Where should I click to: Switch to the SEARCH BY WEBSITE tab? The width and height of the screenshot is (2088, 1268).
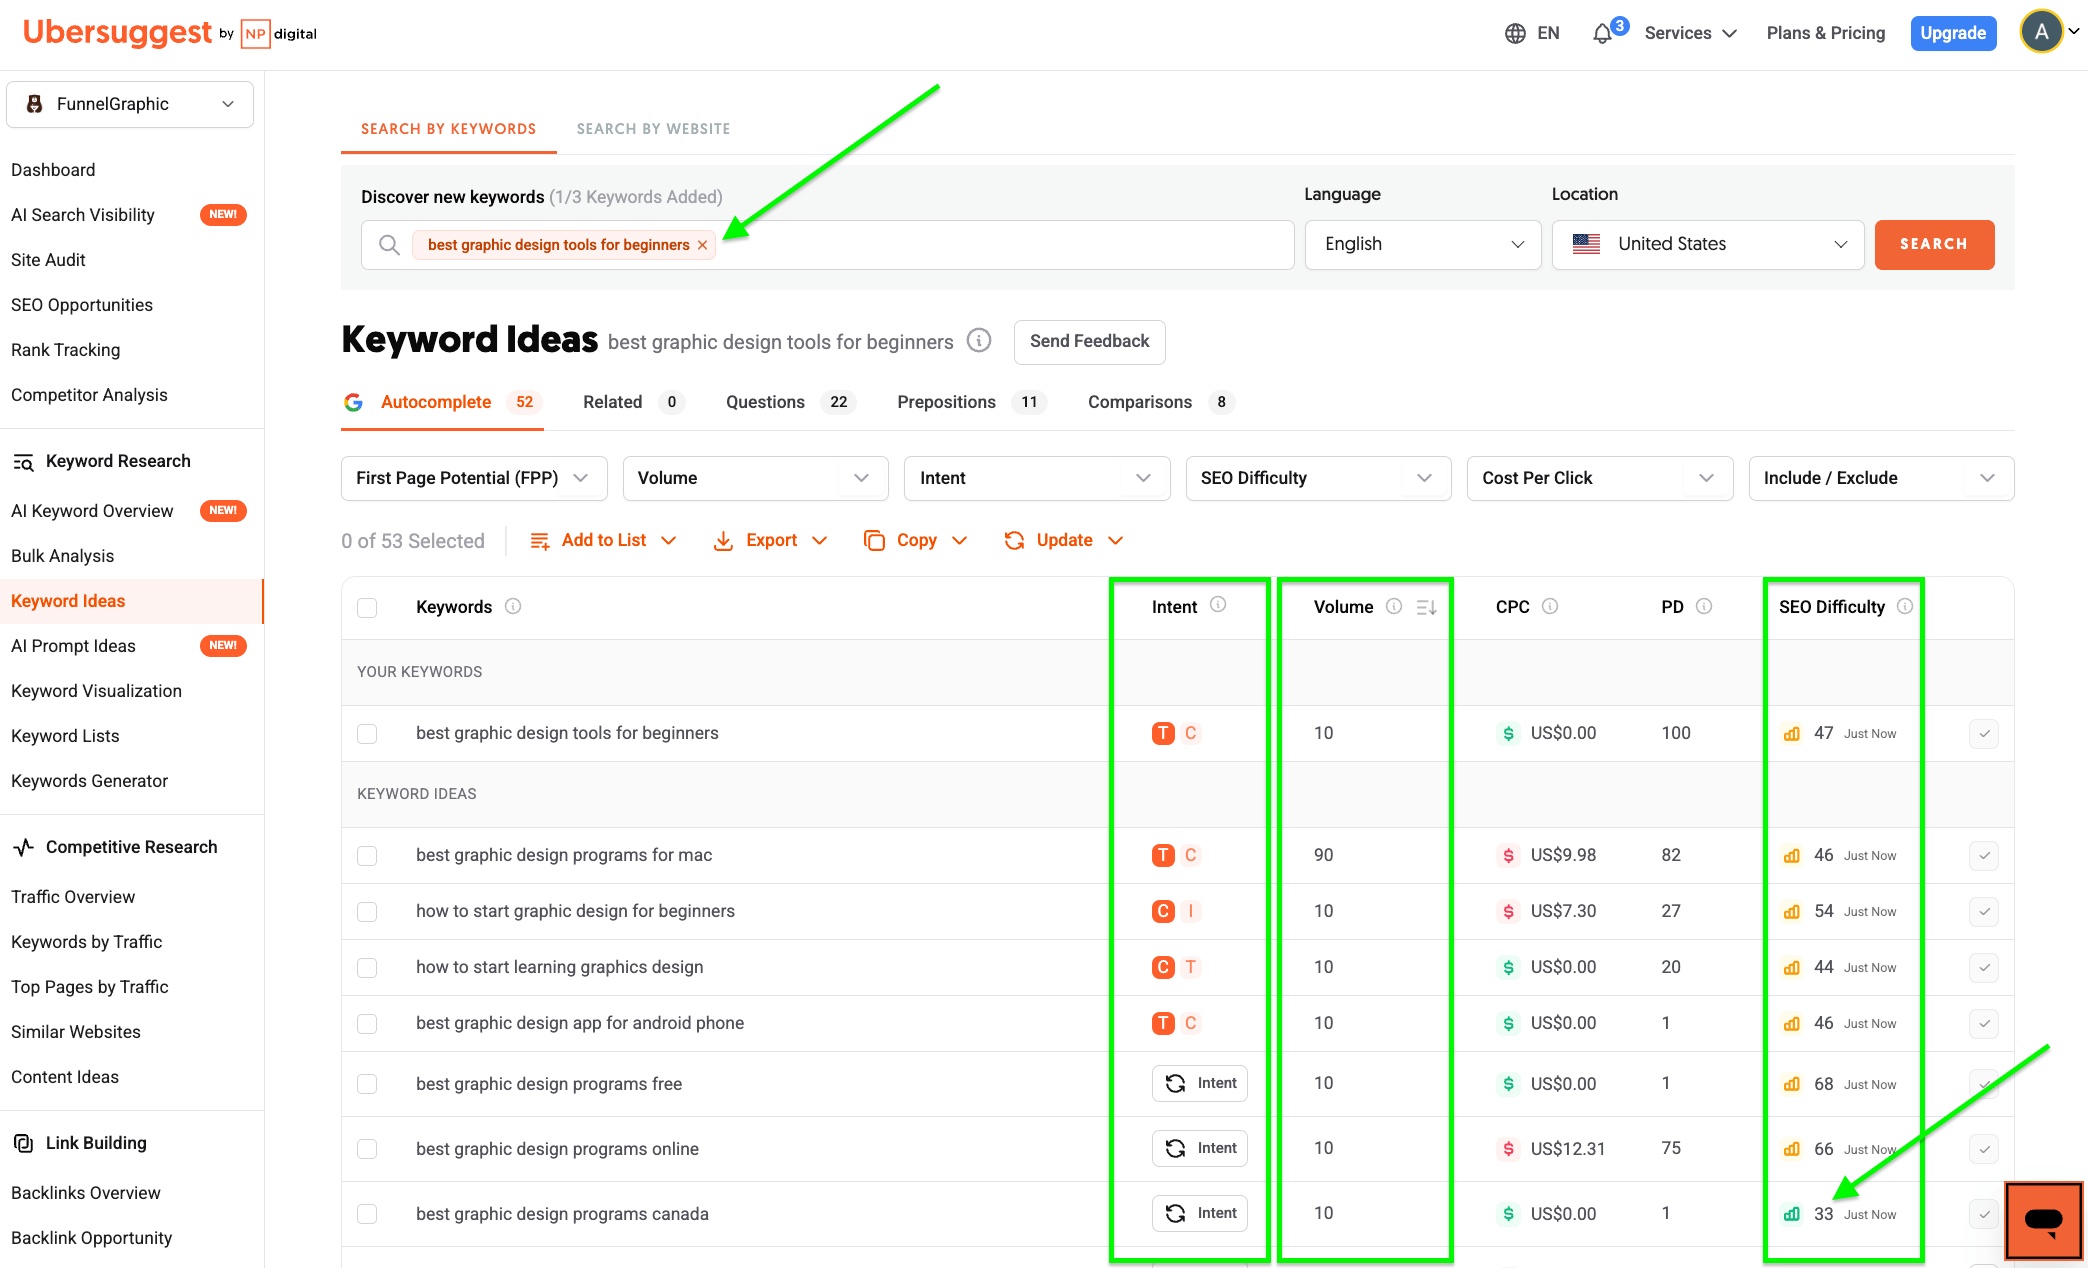[652, 128]
